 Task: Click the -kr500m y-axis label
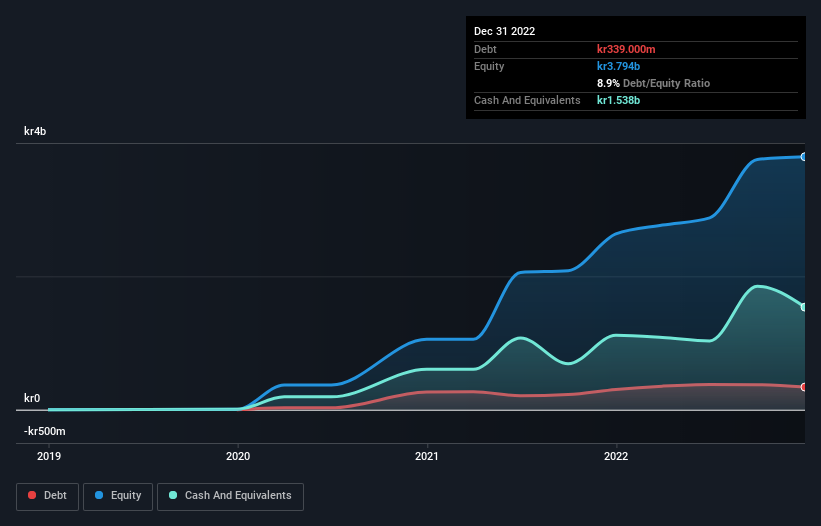coord(45,431)
